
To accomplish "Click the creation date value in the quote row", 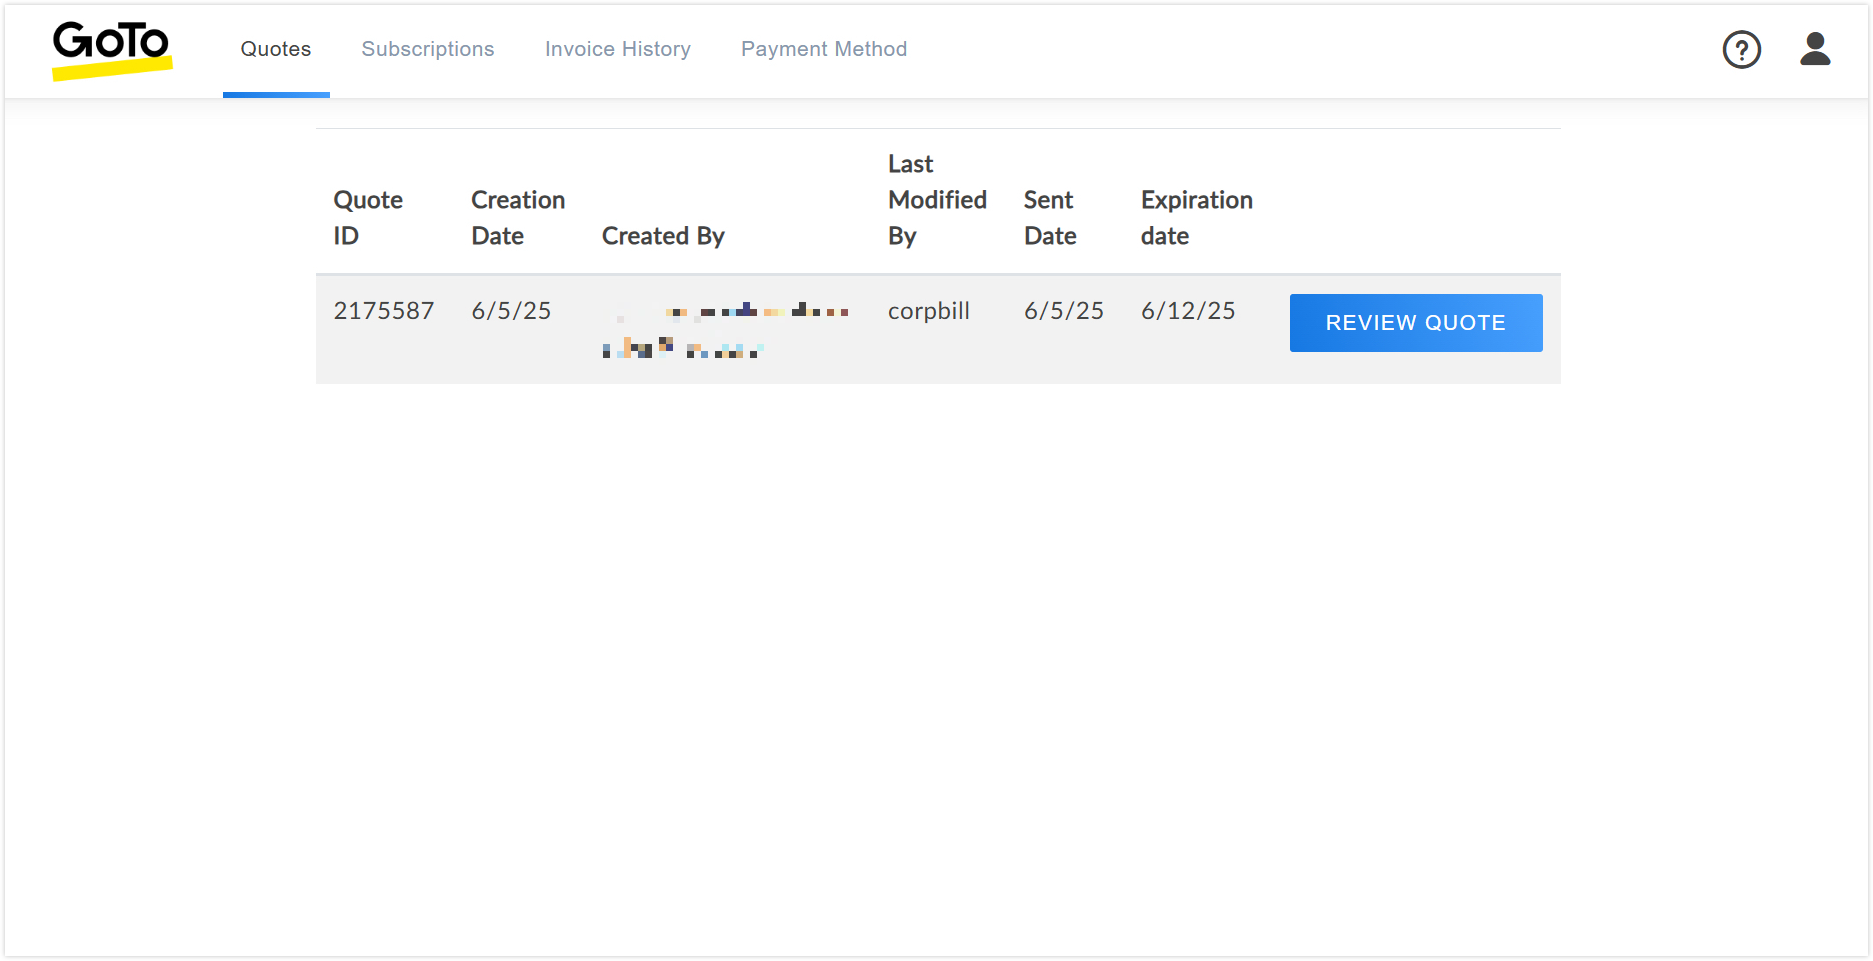I will point(511,311).
